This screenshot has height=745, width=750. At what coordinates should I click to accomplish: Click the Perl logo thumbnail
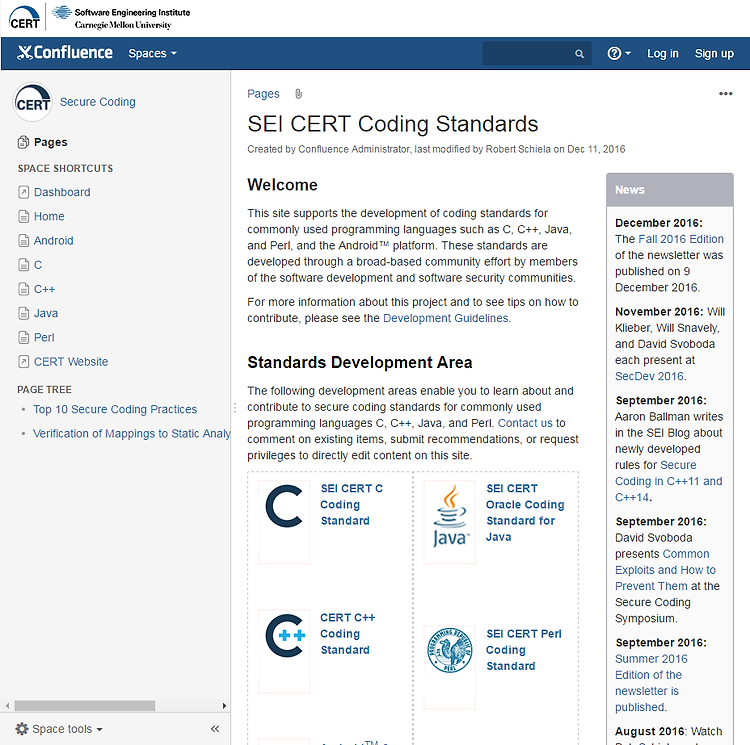(x=450, y=667)
